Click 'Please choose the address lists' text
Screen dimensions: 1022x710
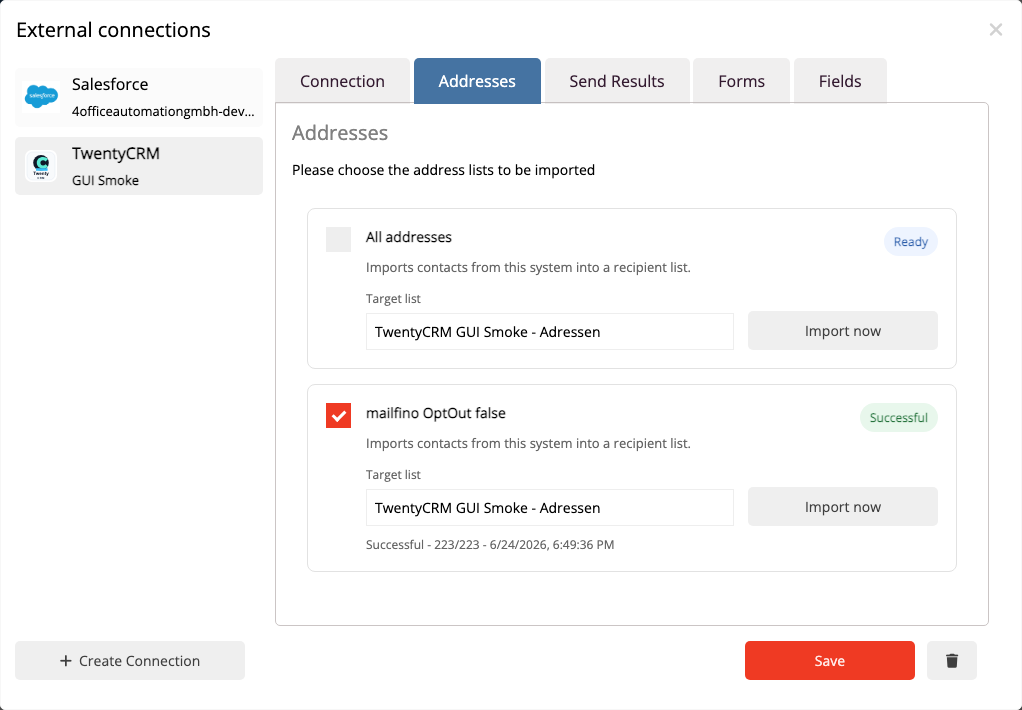click(x=443, y=170)
